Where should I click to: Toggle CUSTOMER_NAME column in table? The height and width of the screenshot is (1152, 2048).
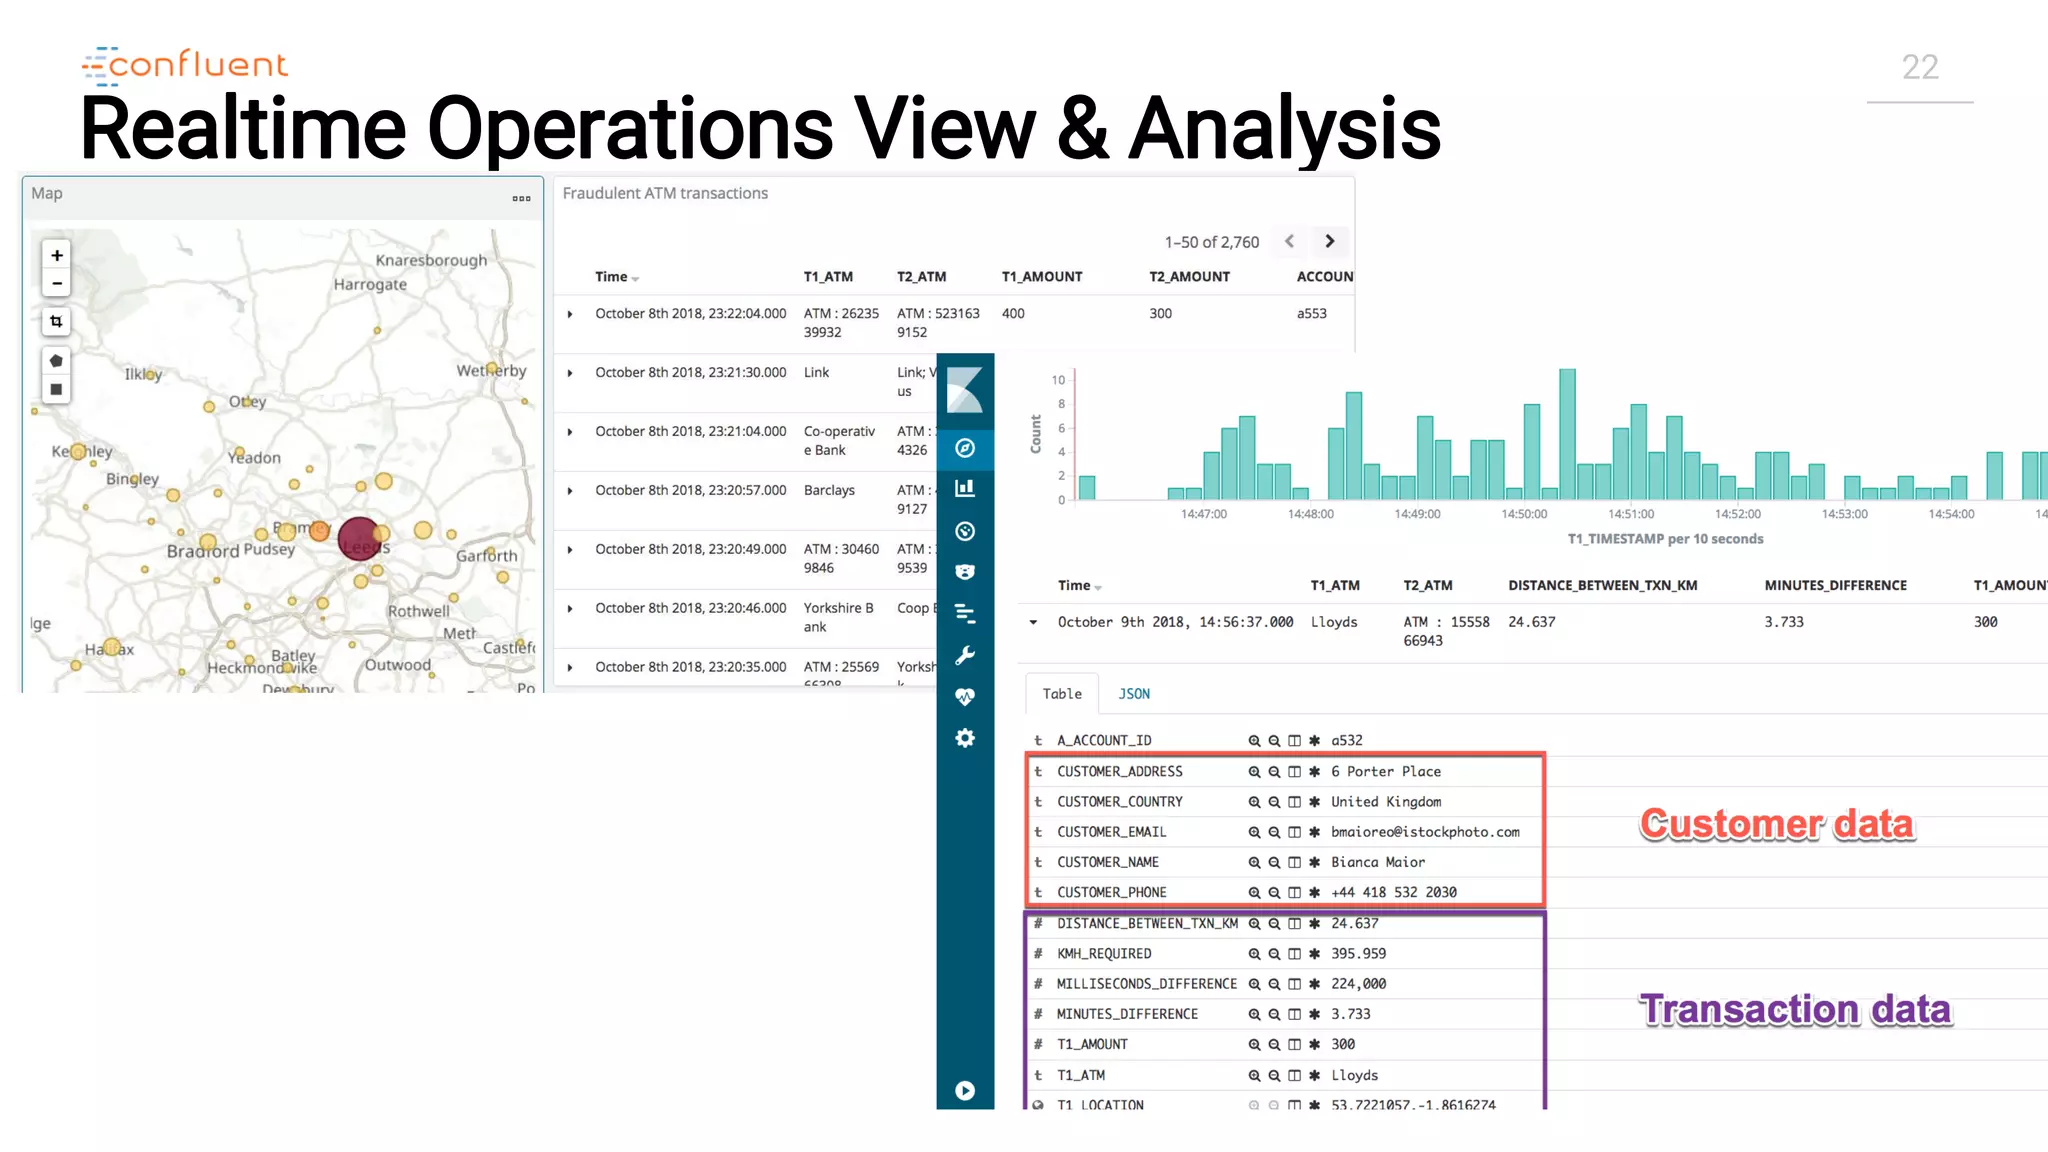(x=1294, y=862)
